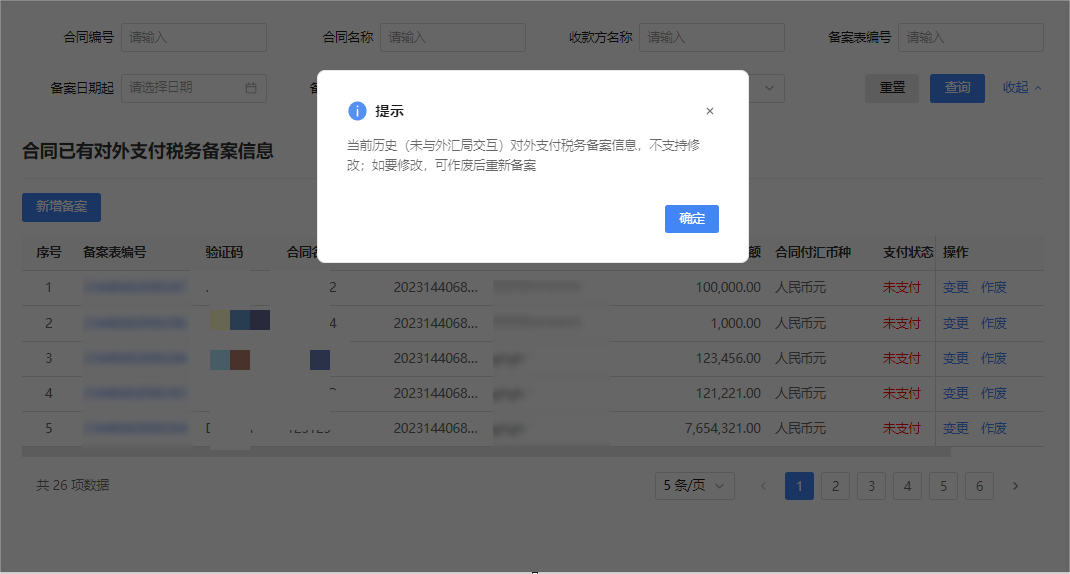Click the 确定 button in the dialog
The image size is (1070, 574).
[691, 219]
